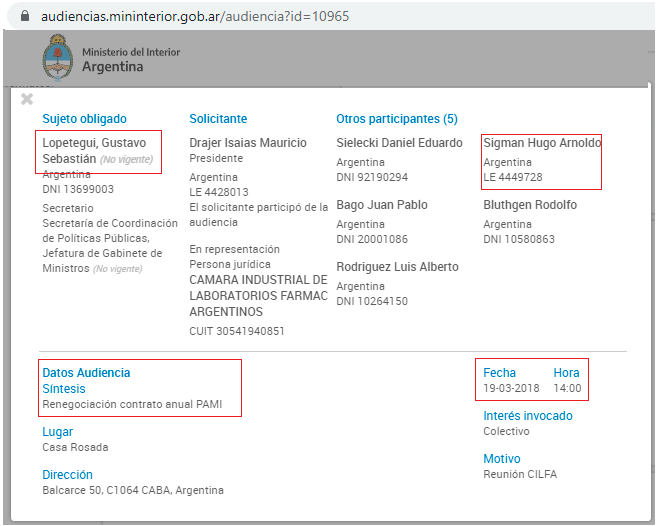Click CUIT 30541940851
The image size is (657, 526).
pos(237,331)
